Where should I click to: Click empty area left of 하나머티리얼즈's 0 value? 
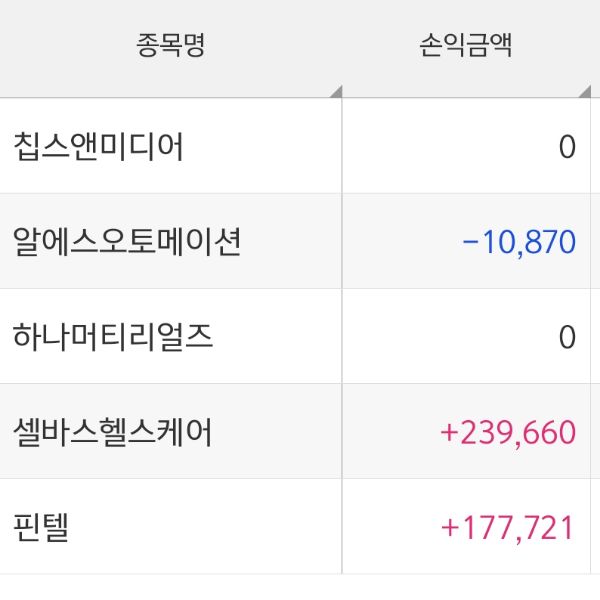point(450,337)
